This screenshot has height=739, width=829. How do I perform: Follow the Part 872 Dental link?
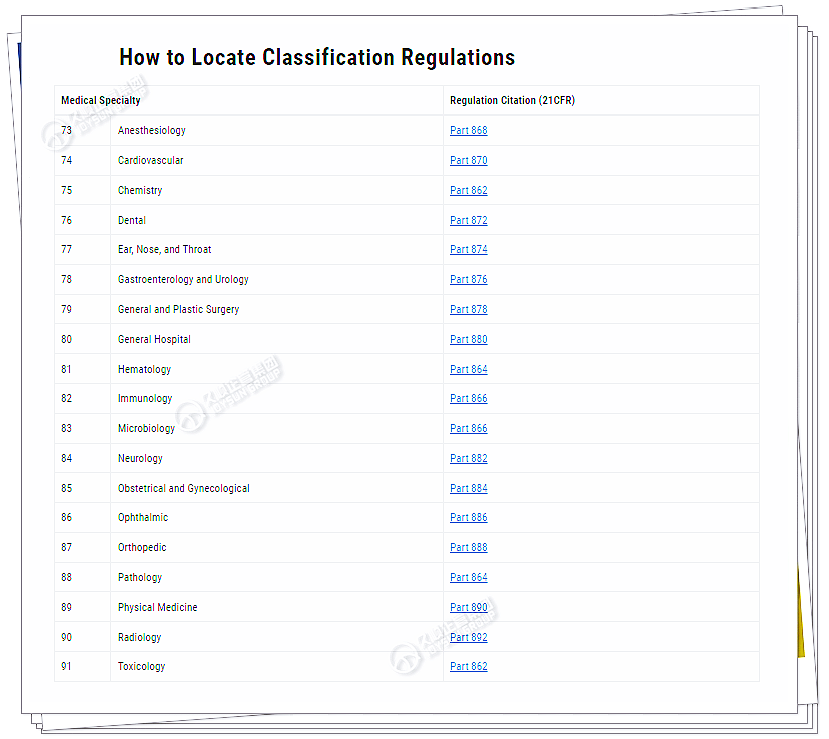468,221
